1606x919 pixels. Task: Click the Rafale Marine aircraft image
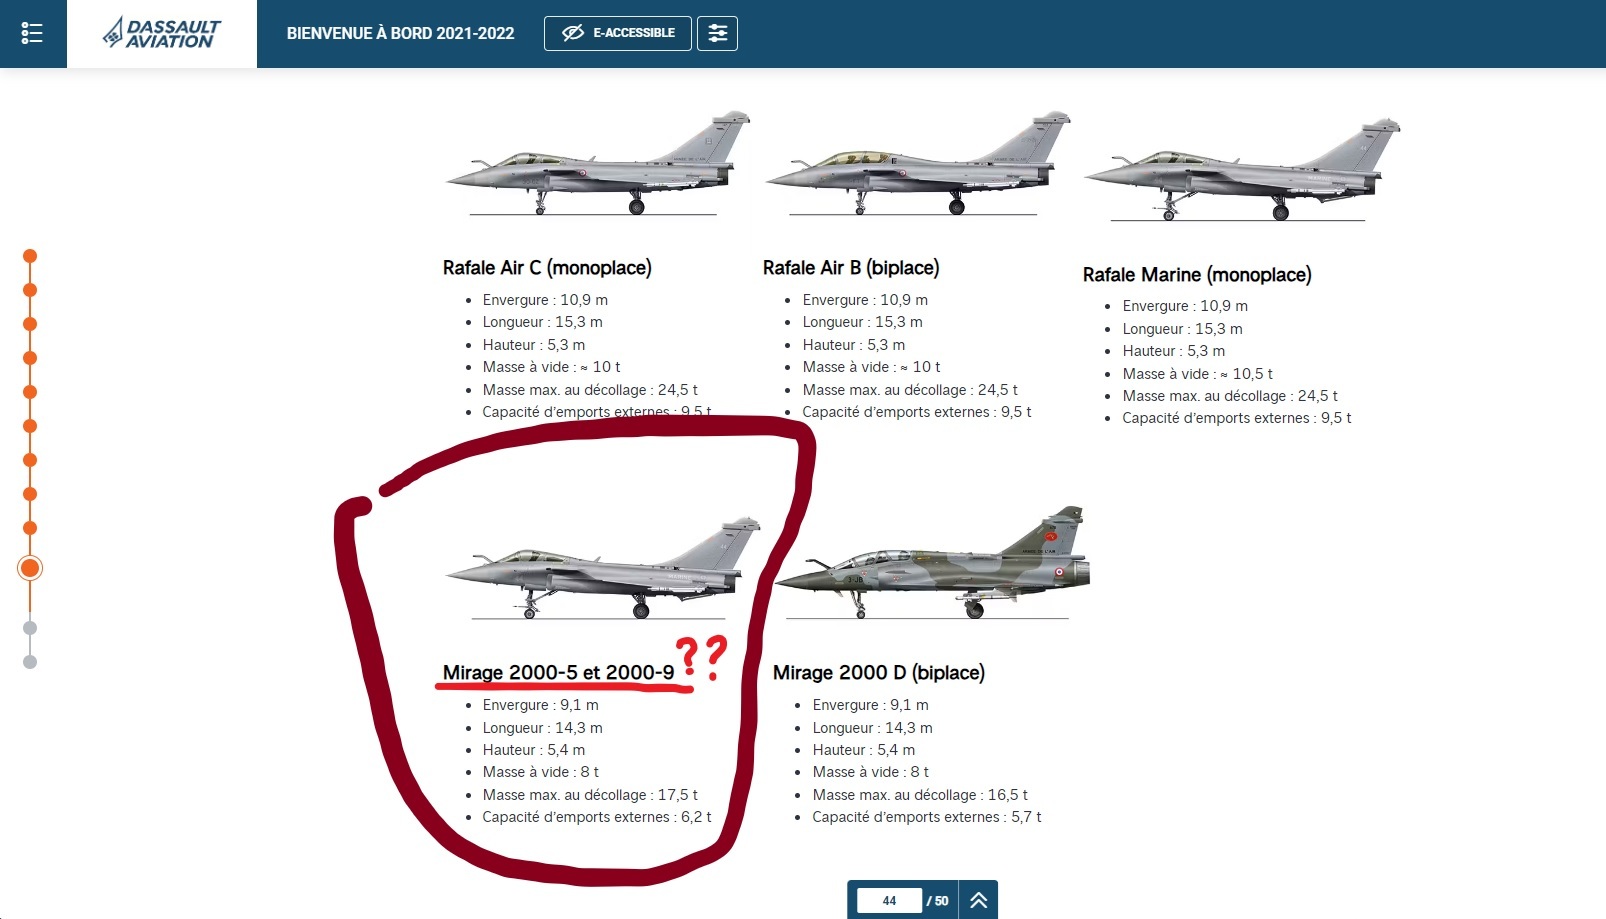click(1242, 169)
